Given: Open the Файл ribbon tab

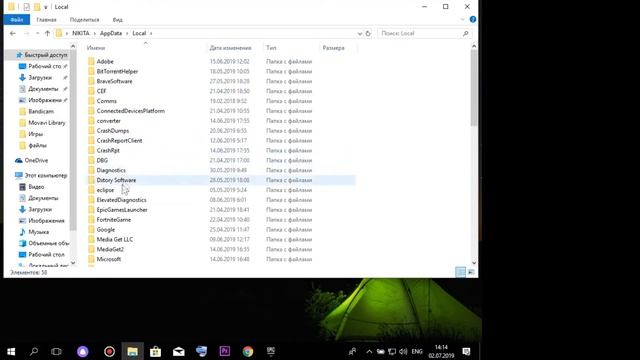Looking at the screenshot, I should (x=17, y=20).
